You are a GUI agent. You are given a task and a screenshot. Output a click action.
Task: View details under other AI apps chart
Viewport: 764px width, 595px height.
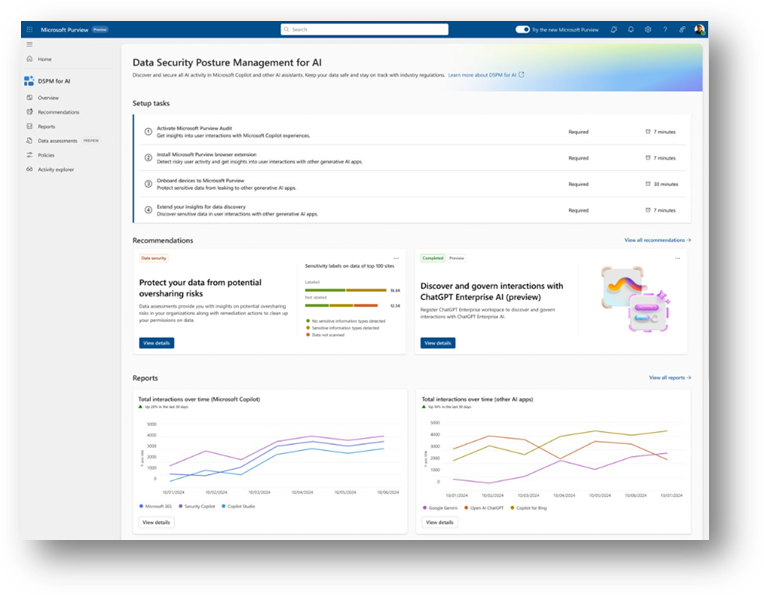pos(439,522)
